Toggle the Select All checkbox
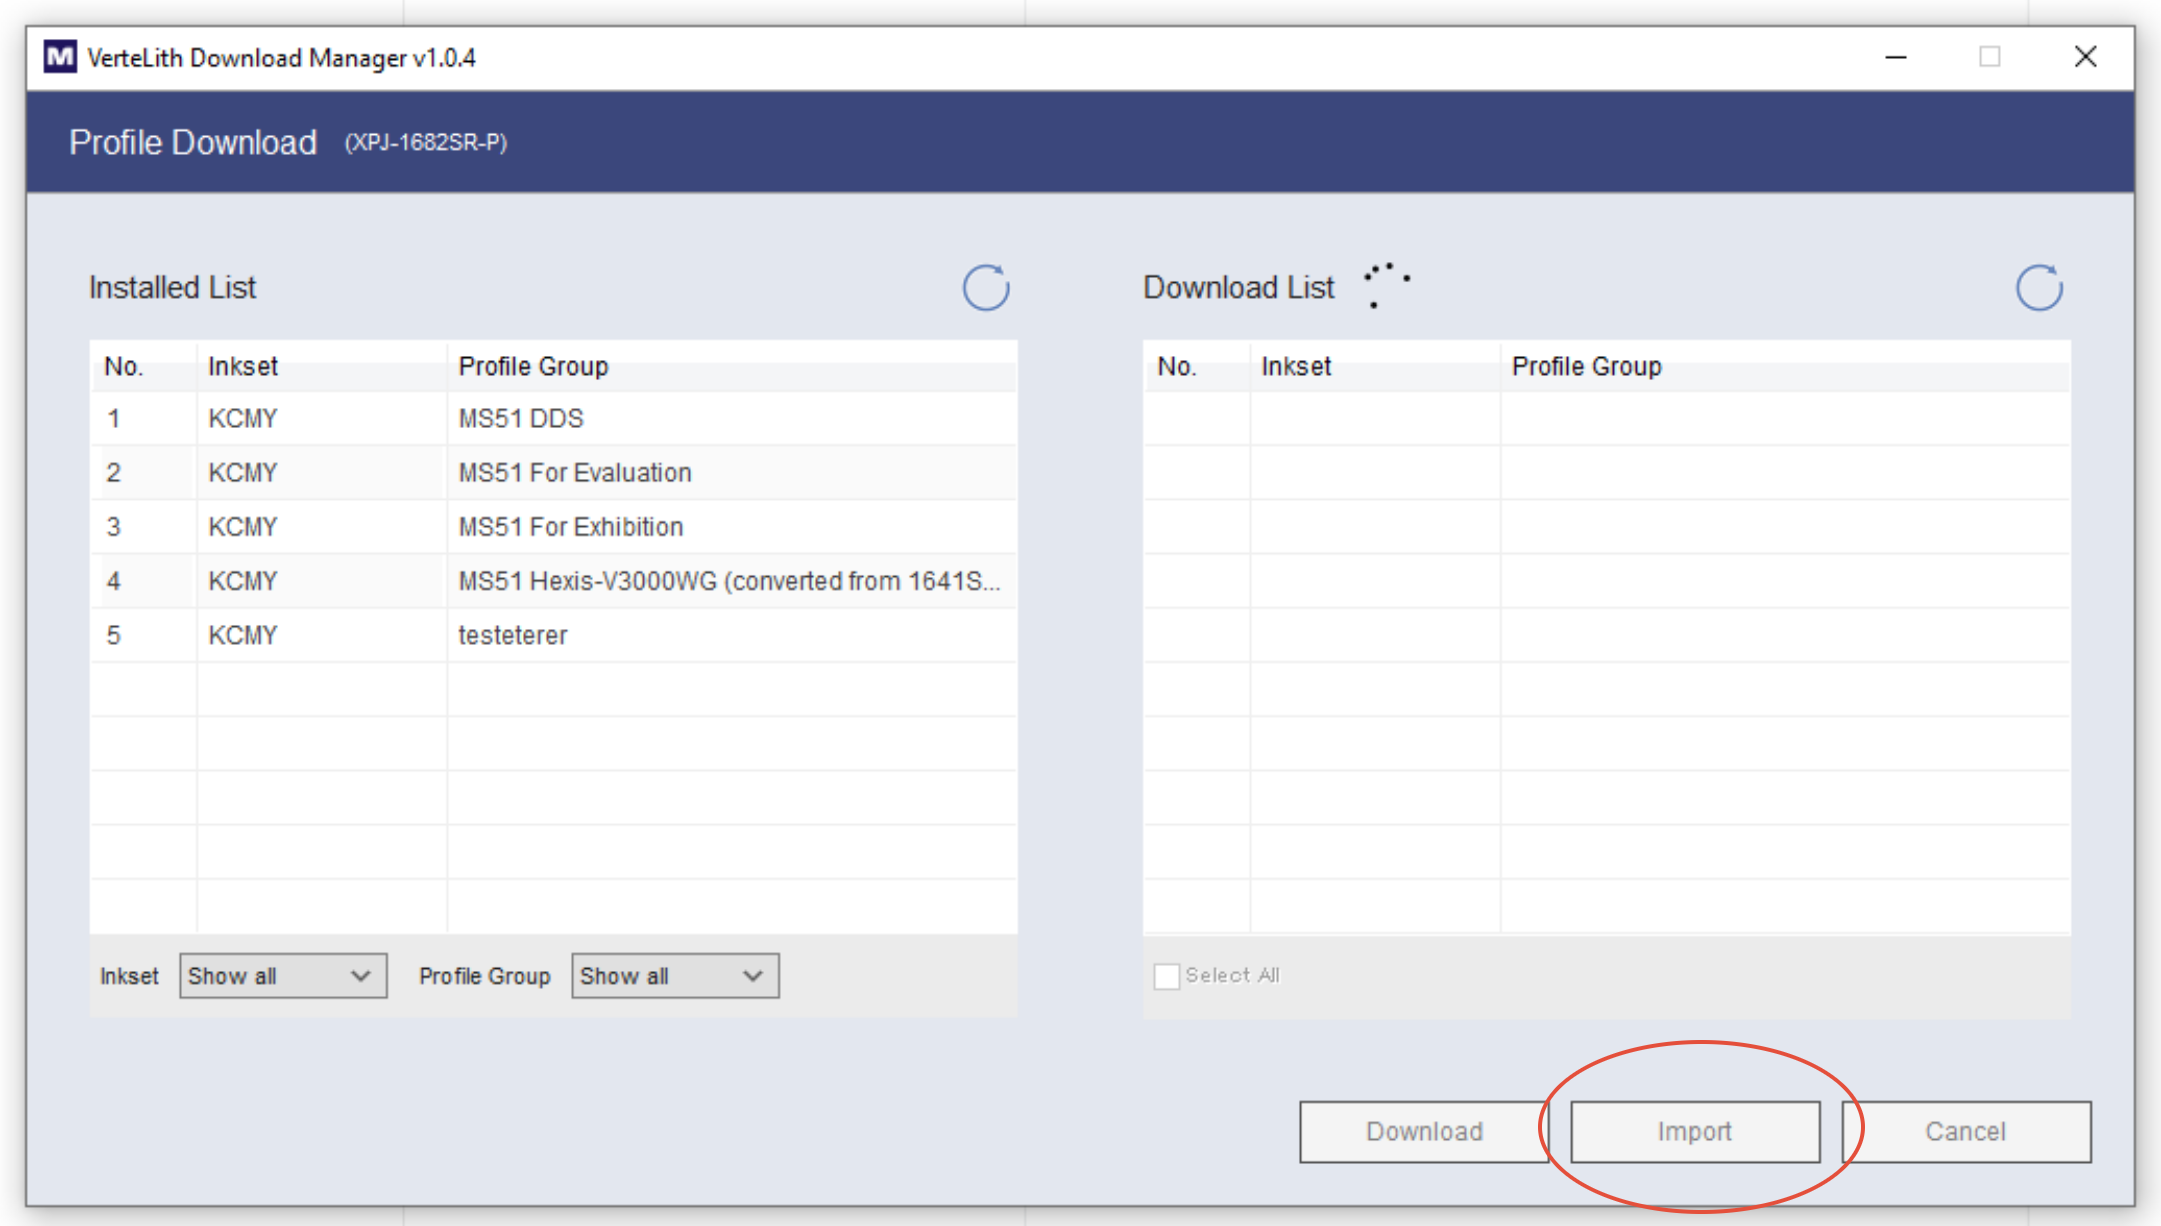This screenshot has width=2161, height=1226. coord(1166,976)
